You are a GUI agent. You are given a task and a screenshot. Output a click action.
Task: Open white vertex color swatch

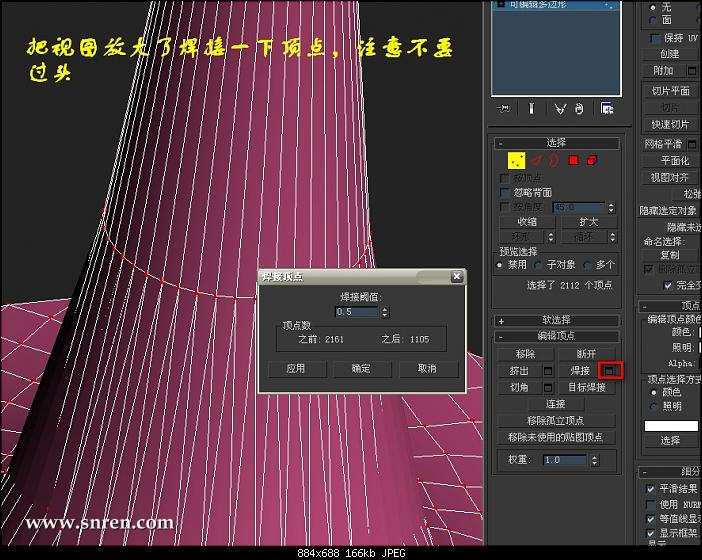[671, 426]
